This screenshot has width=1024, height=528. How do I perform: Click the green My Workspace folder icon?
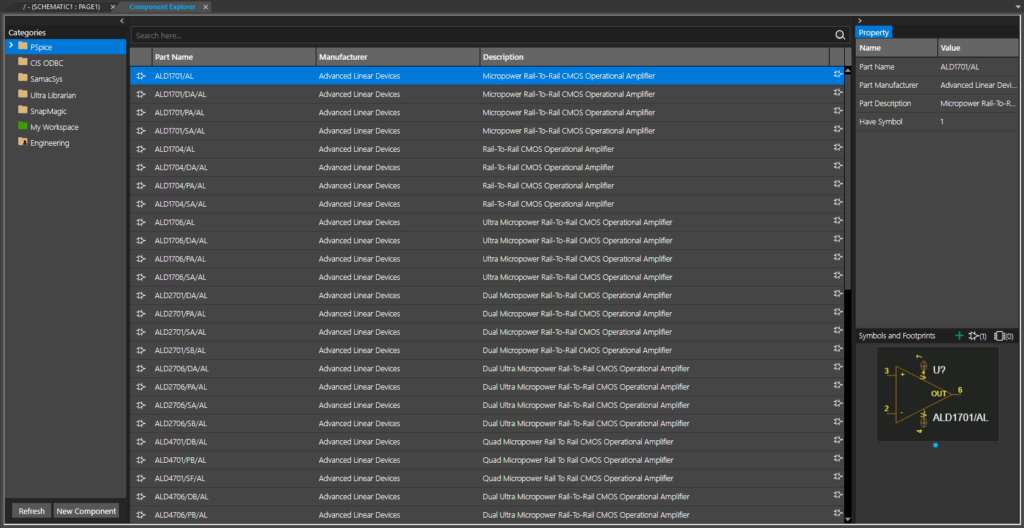click(x=23, y=127)
